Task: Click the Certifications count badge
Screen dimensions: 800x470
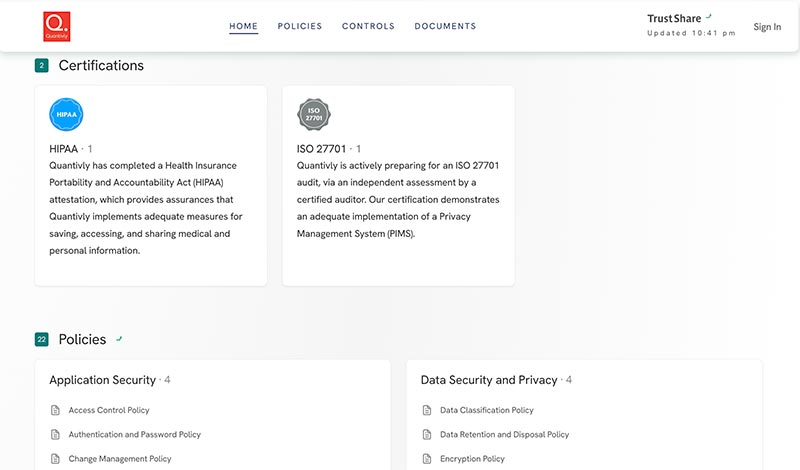Action: click(42, 65)
